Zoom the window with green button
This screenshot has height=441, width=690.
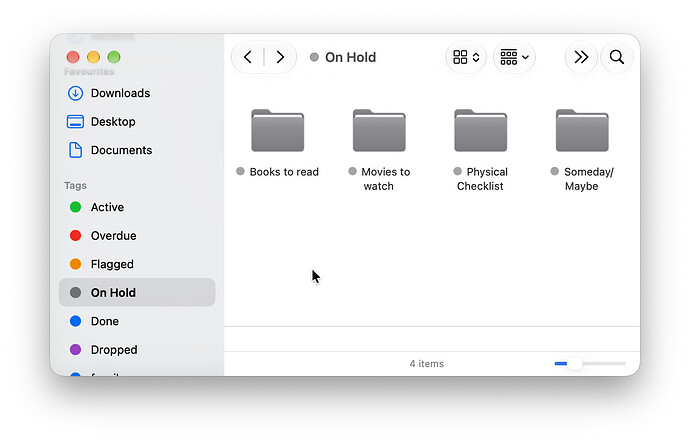click(x=114, y=57)
